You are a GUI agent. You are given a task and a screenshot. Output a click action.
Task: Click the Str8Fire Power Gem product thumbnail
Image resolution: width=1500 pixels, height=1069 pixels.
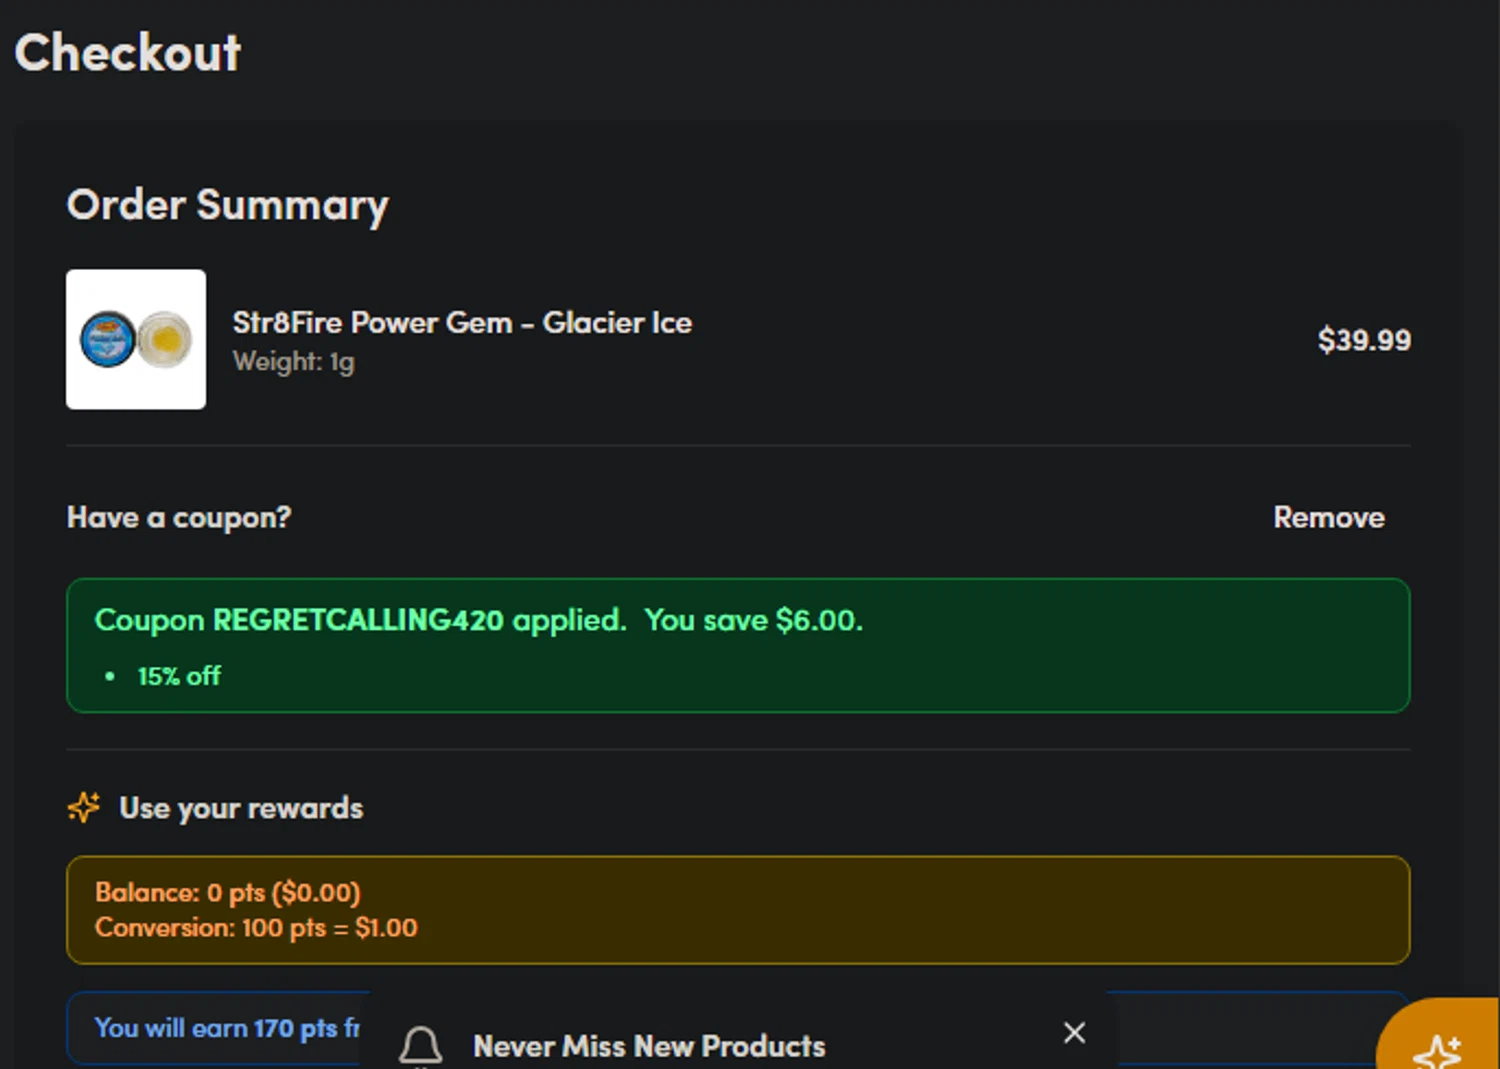point(136,339)
